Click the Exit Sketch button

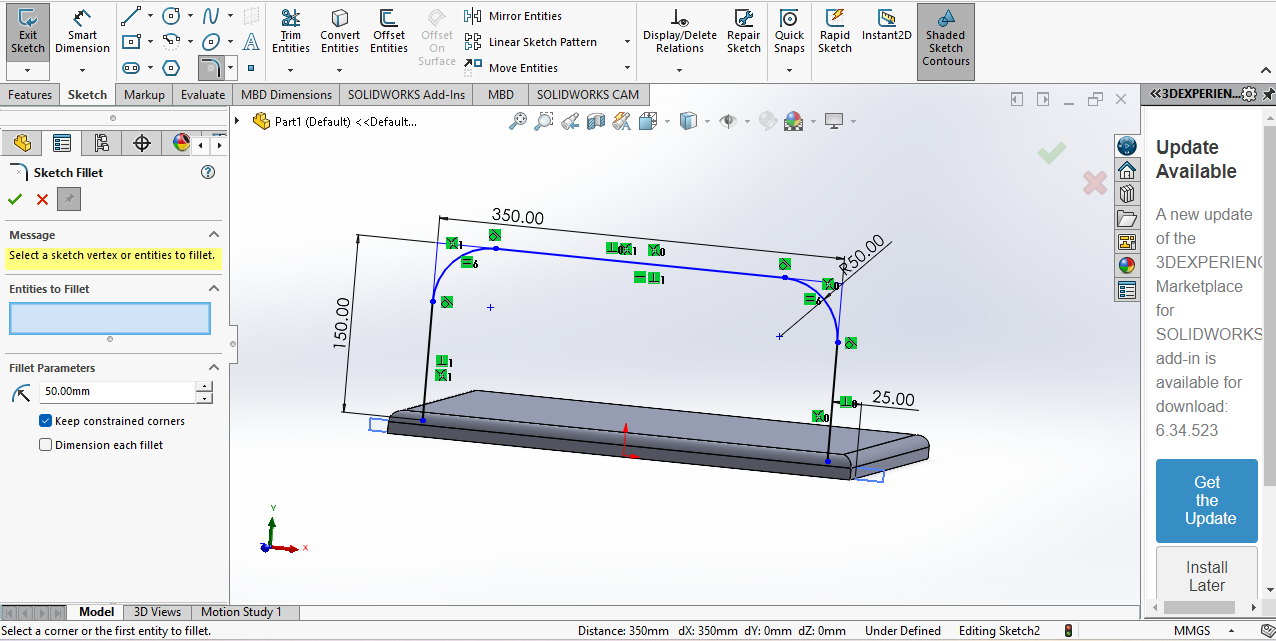click(x=27, y=32)
